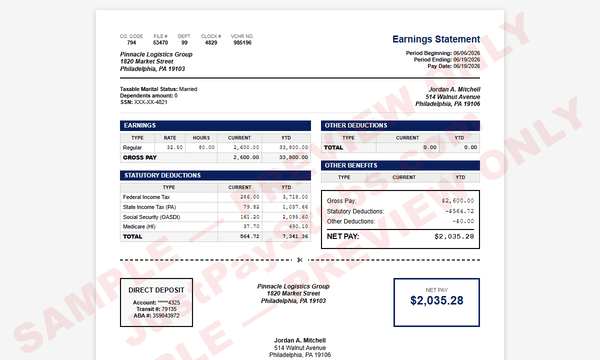Click the Period Ending date line
Image resolution: width=600 pixels, height=360 pixels.
tap(447, 60)
